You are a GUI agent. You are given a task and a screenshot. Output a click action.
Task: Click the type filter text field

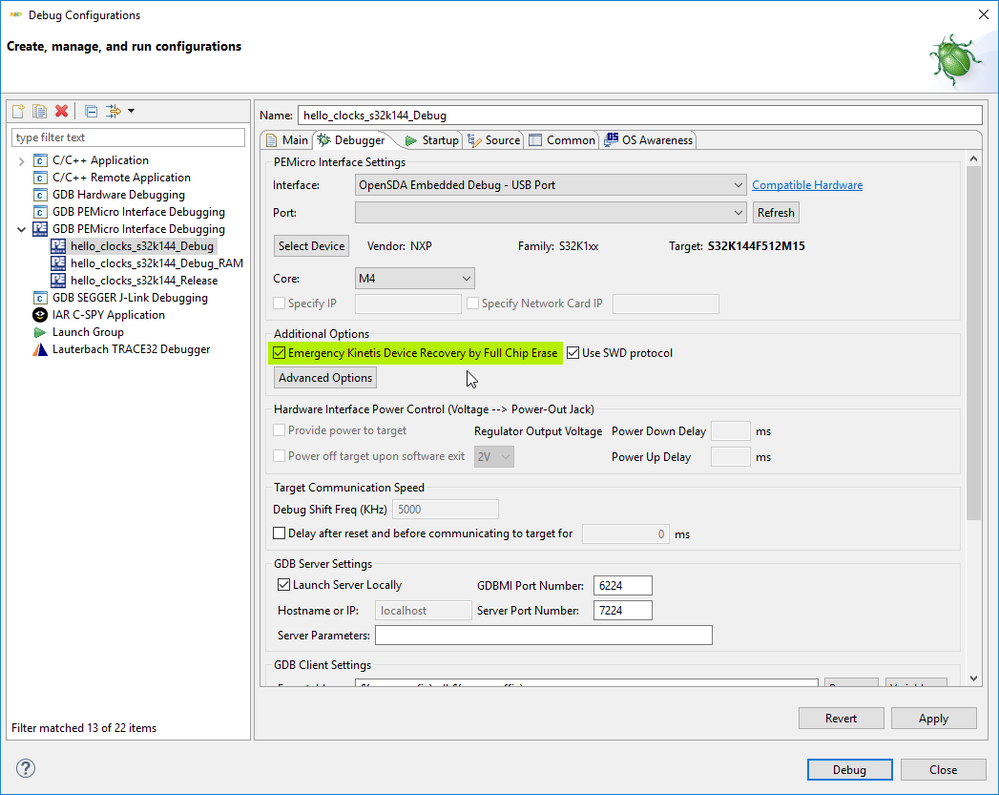pos(128,138)
